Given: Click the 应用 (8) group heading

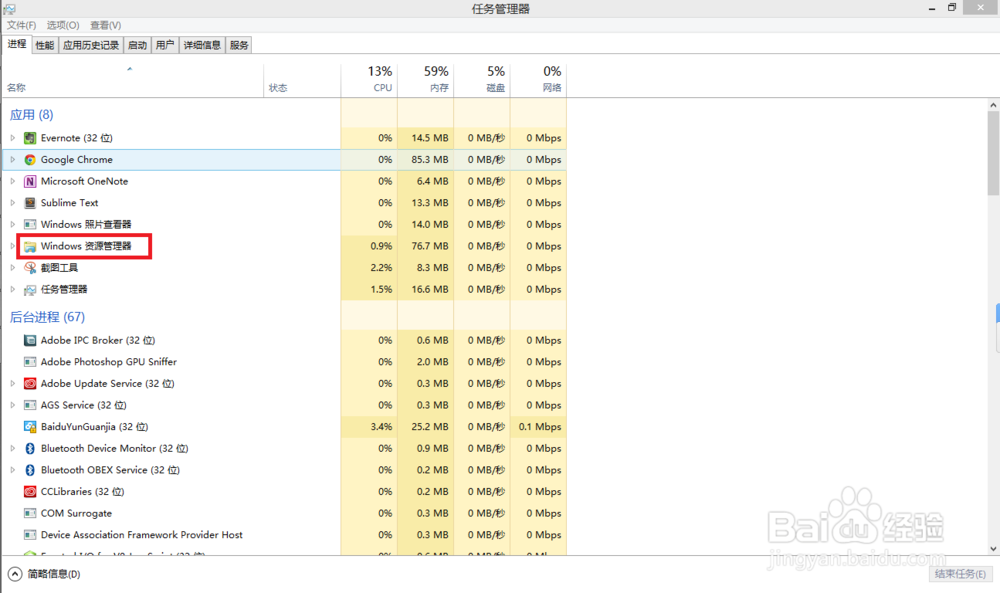Looking at the screenshot, I should click(31, 115).
